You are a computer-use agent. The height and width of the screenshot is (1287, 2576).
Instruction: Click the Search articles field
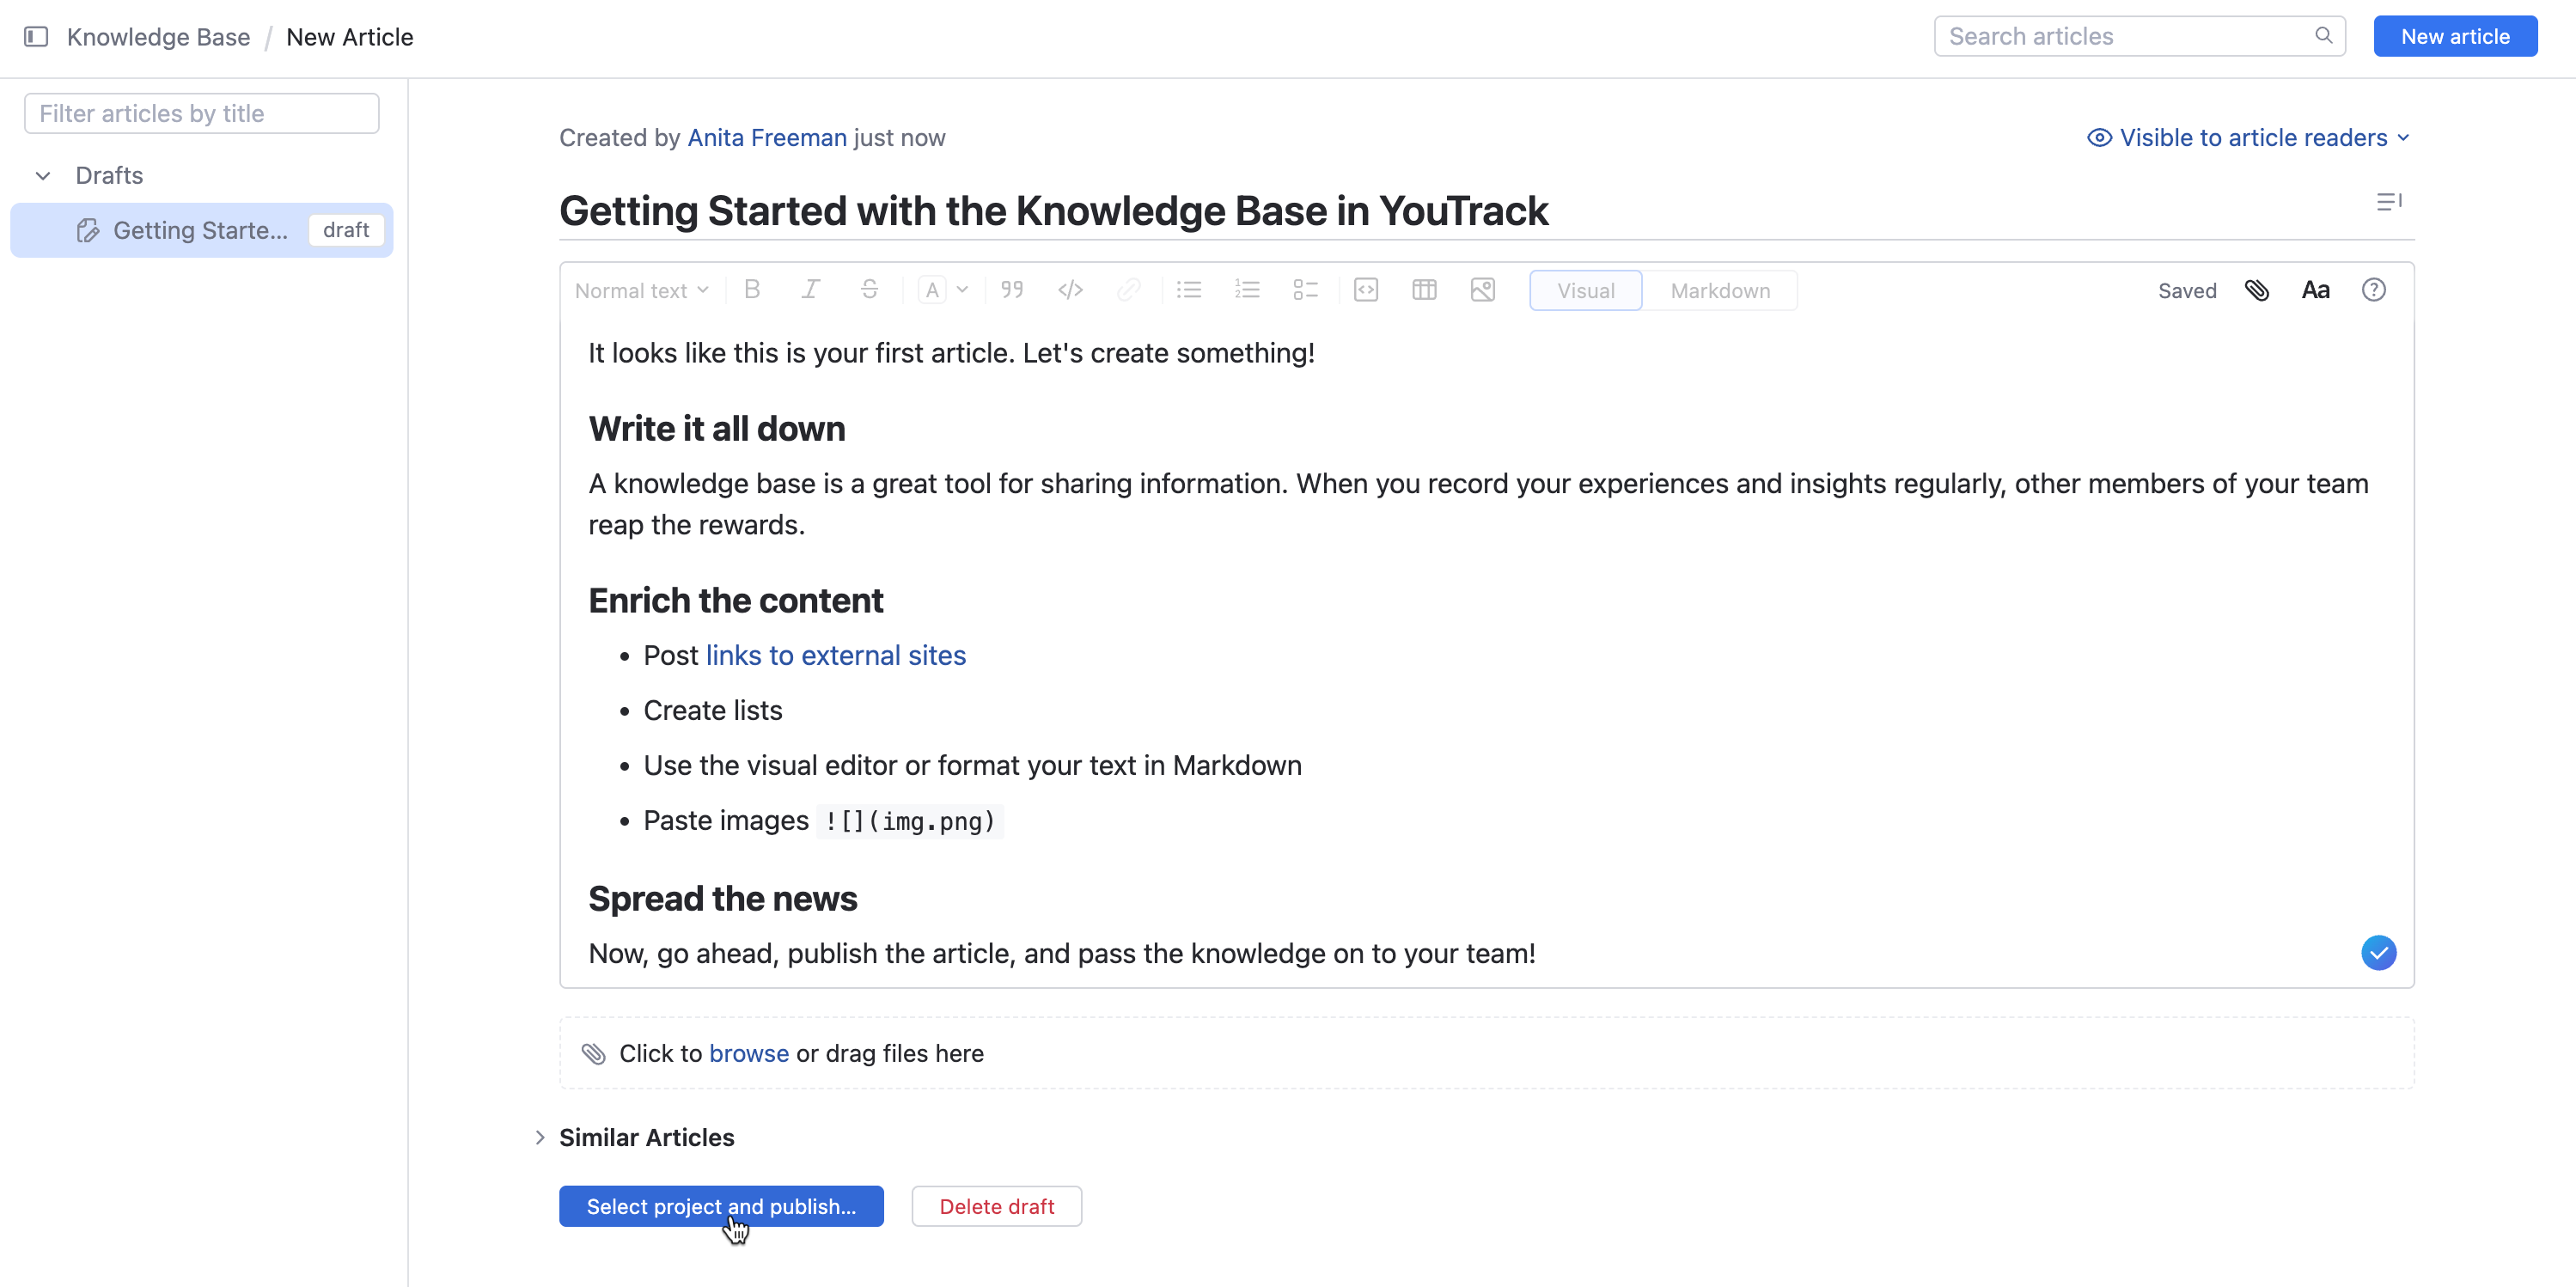2125,37
